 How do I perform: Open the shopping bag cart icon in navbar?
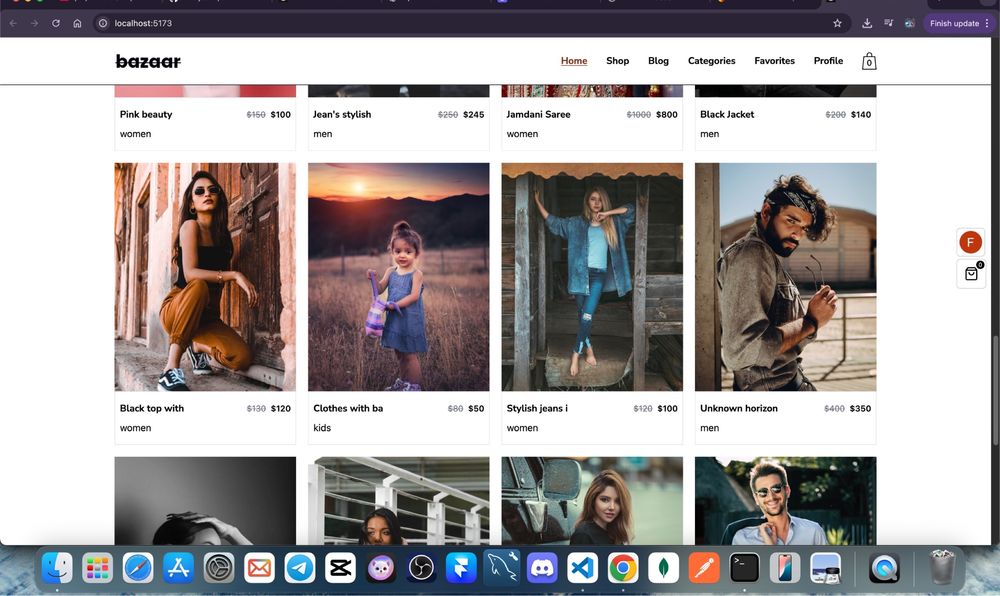[869, 61]
